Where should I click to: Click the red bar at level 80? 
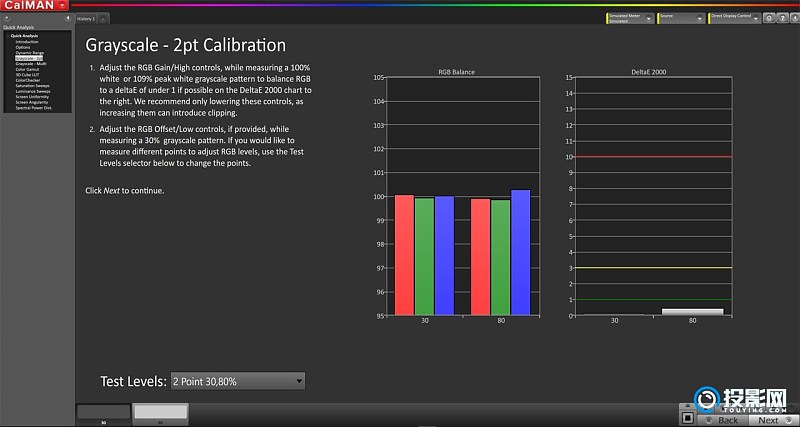pos(480,257)
